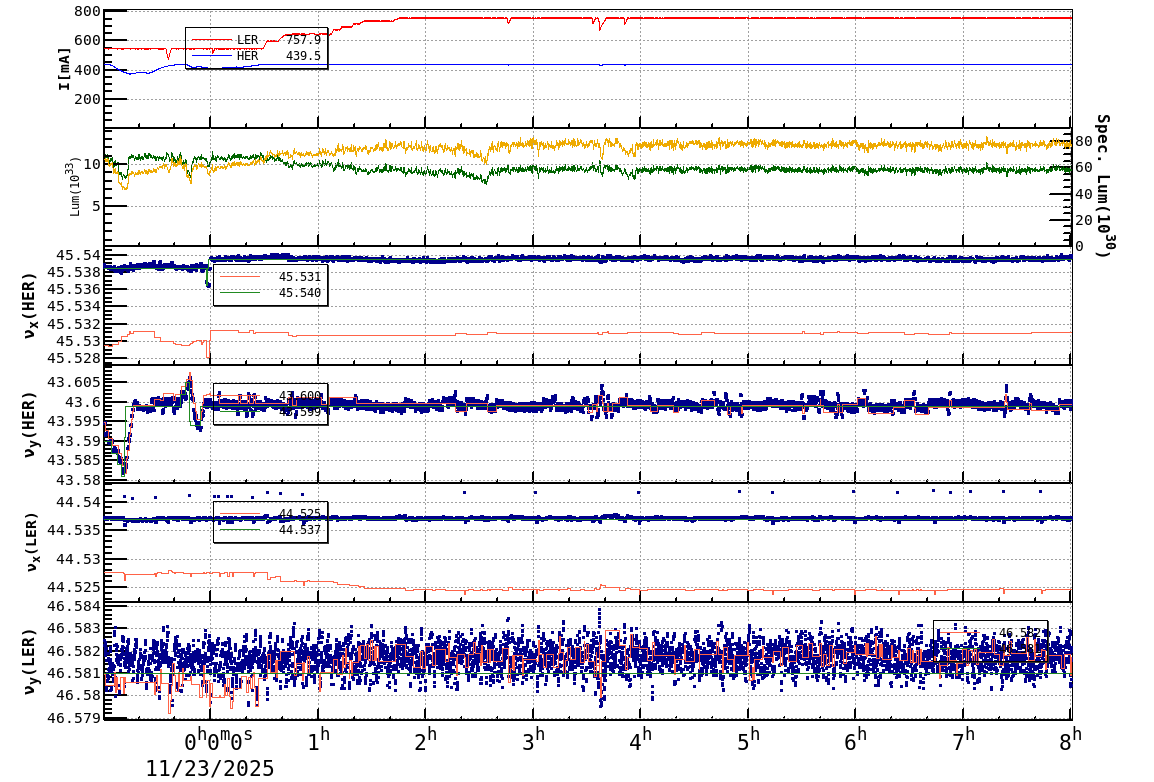Click the 45.528 tick on νx(HER) axis
1154x782 pixels.
click(74, 358)
